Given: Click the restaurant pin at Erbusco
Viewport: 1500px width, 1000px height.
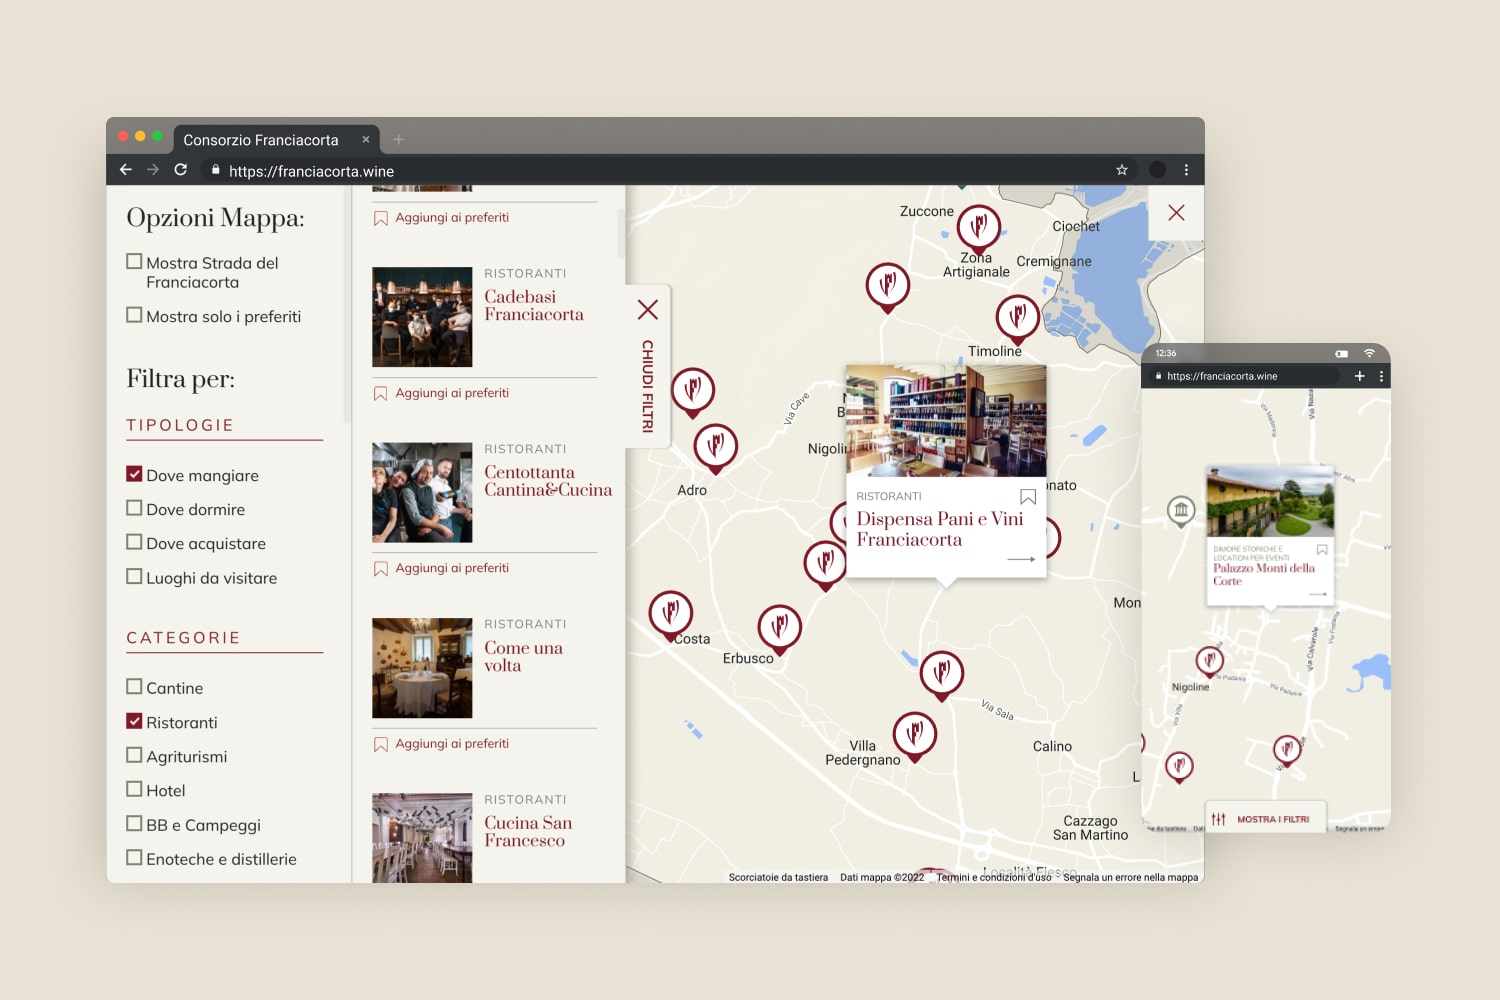Looking at the screenshot, I should pyautogui.click(x=779, y=627).
